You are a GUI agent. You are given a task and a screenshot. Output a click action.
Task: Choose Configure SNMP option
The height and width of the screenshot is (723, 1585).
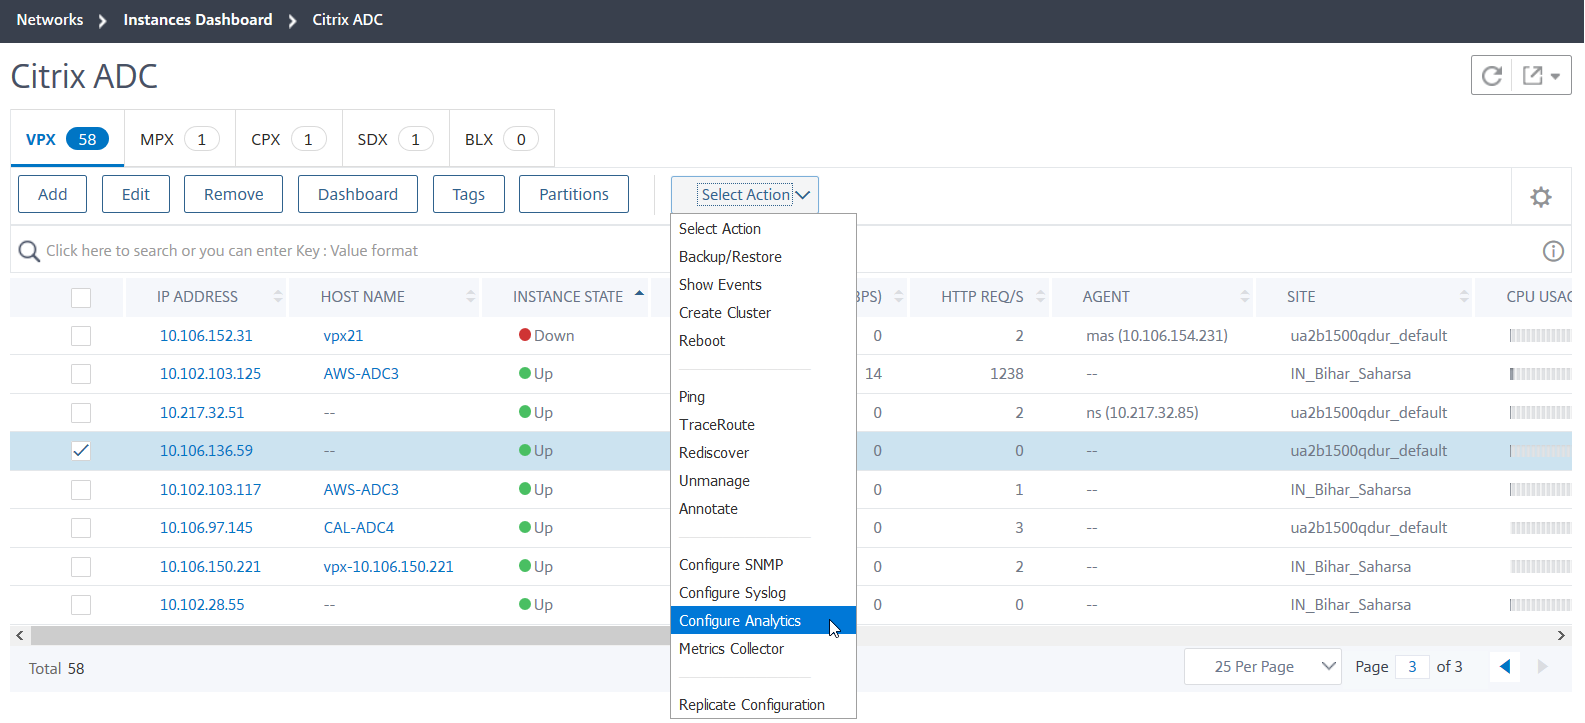pos(763,565)
